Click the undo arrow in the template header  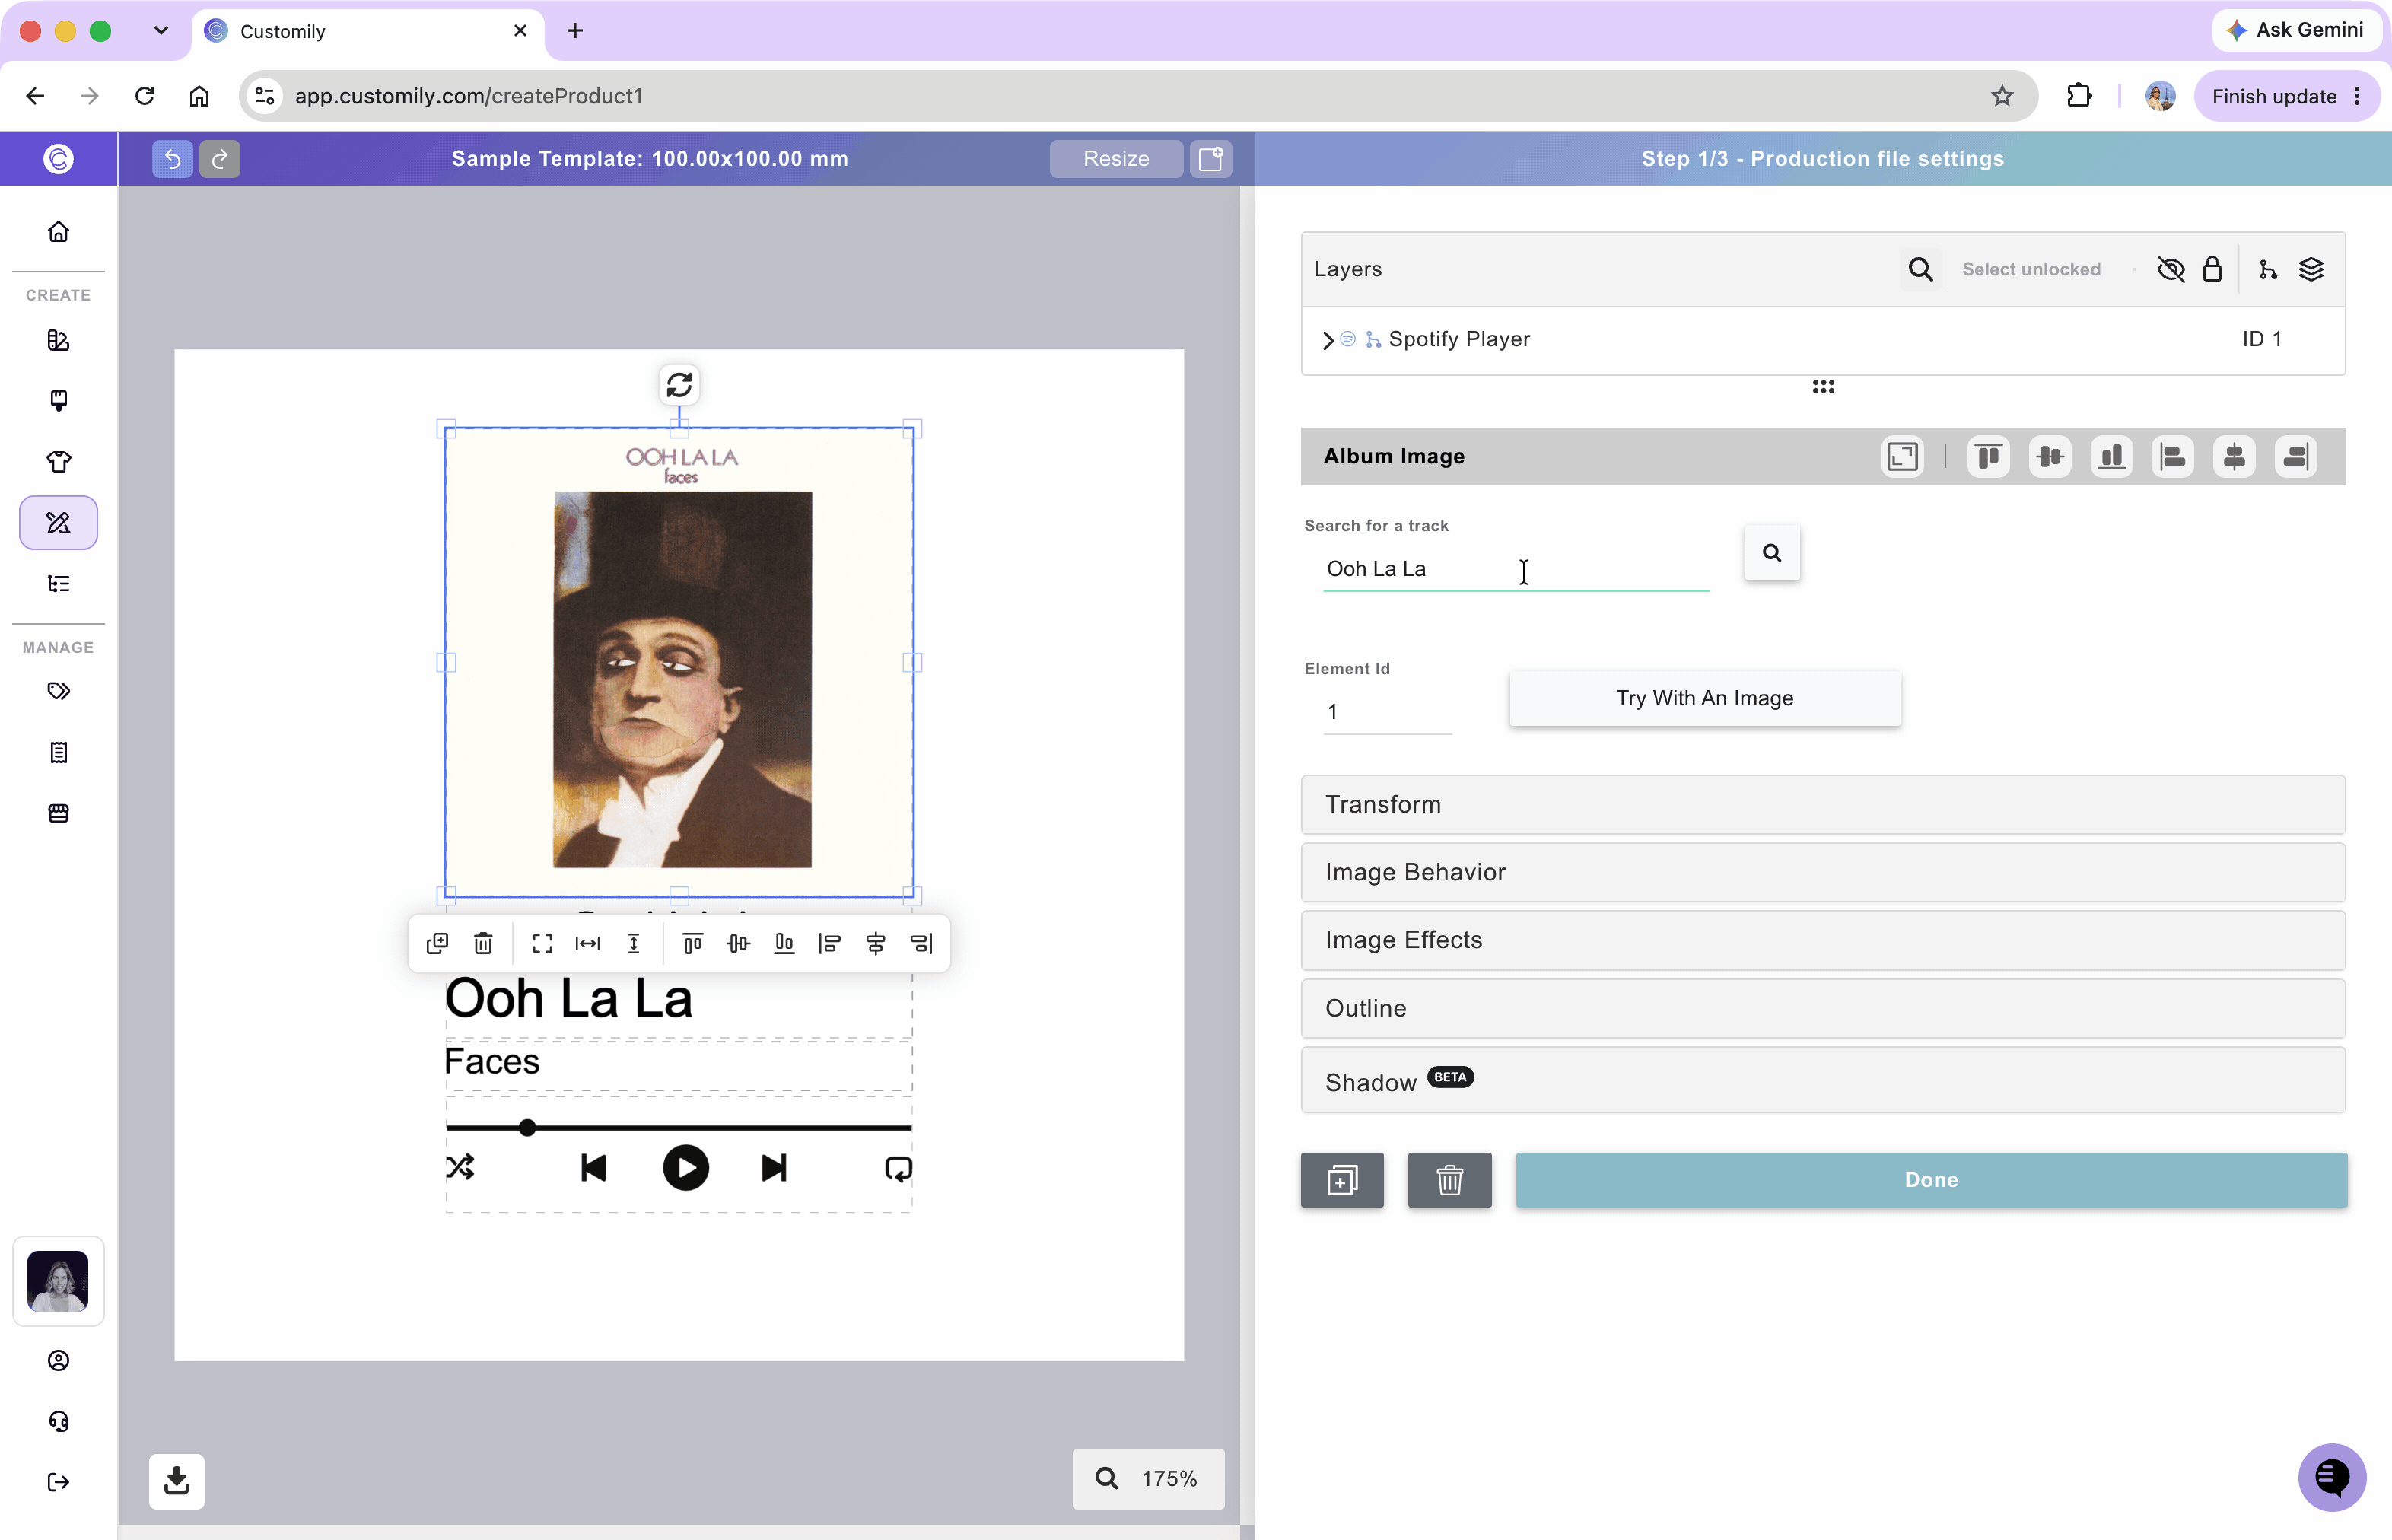pos(172,158)
